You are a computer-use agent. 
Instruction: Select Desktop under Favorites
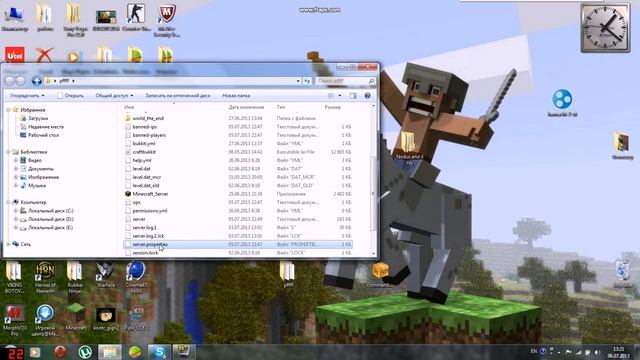coord(40,135)
